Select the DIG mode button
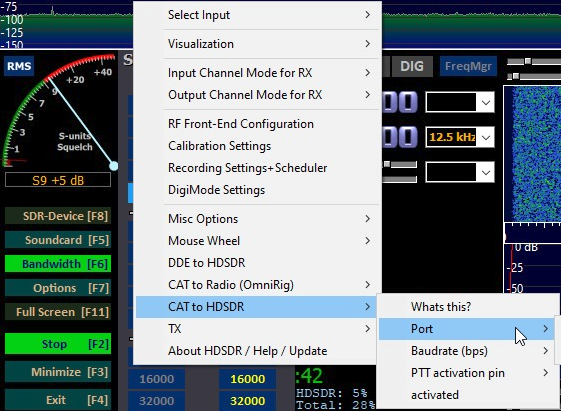 click(x=412, y=66)
